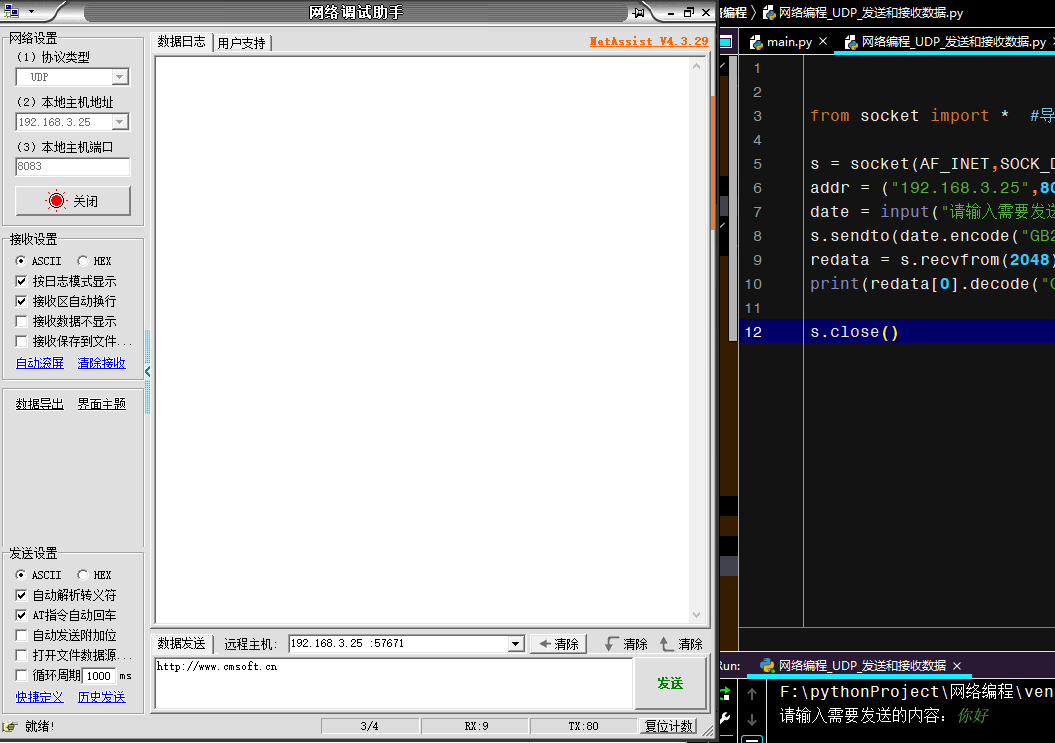Screen dimensions: 1055x743
Task: Click the 数据导出 data export link
Action: [x=40, y=404]
